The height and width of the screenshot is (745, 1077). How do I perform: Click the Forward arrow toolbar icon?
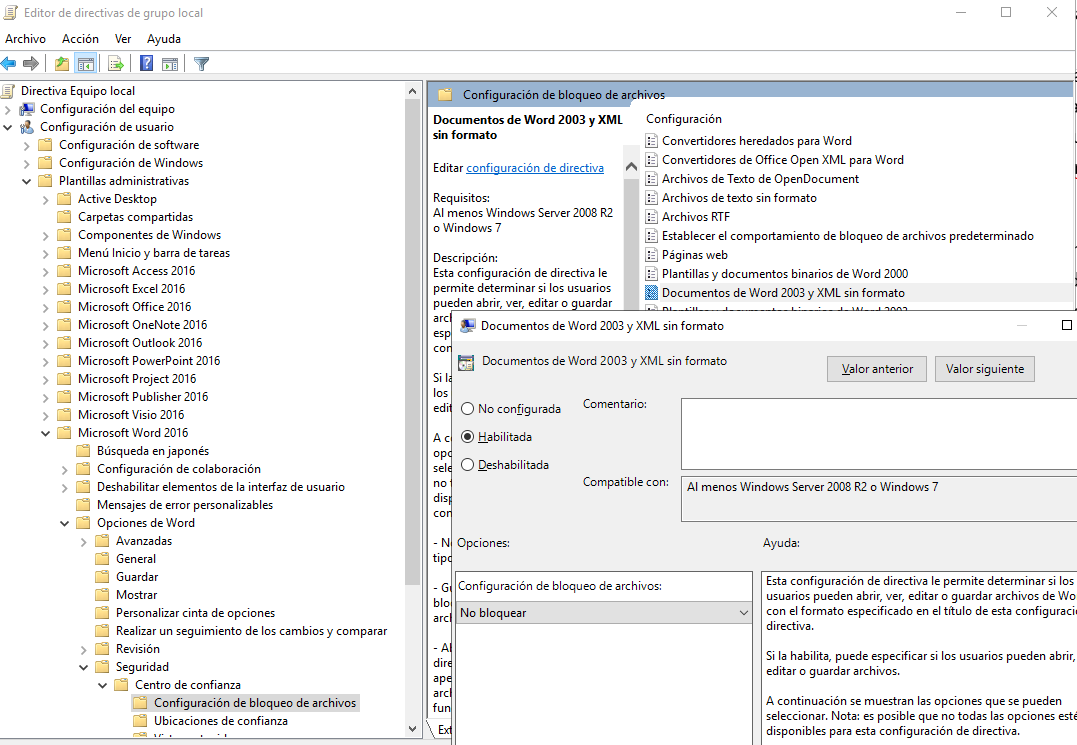(x=31, y=64)
